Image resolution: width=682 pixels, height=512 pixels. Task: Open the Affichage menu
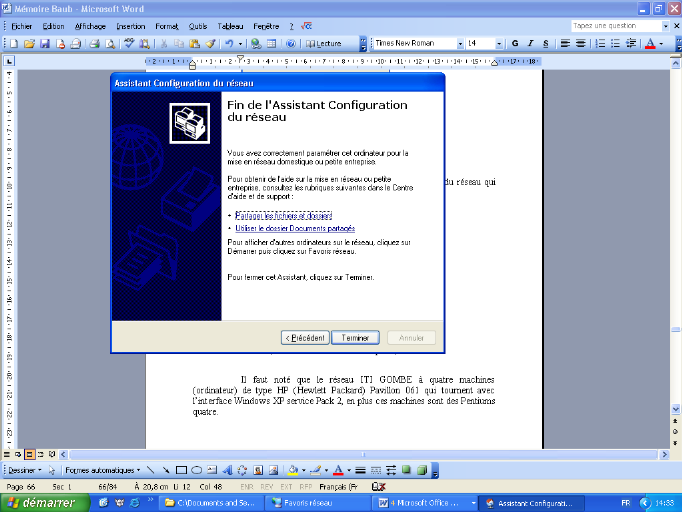tap(90, 27)
